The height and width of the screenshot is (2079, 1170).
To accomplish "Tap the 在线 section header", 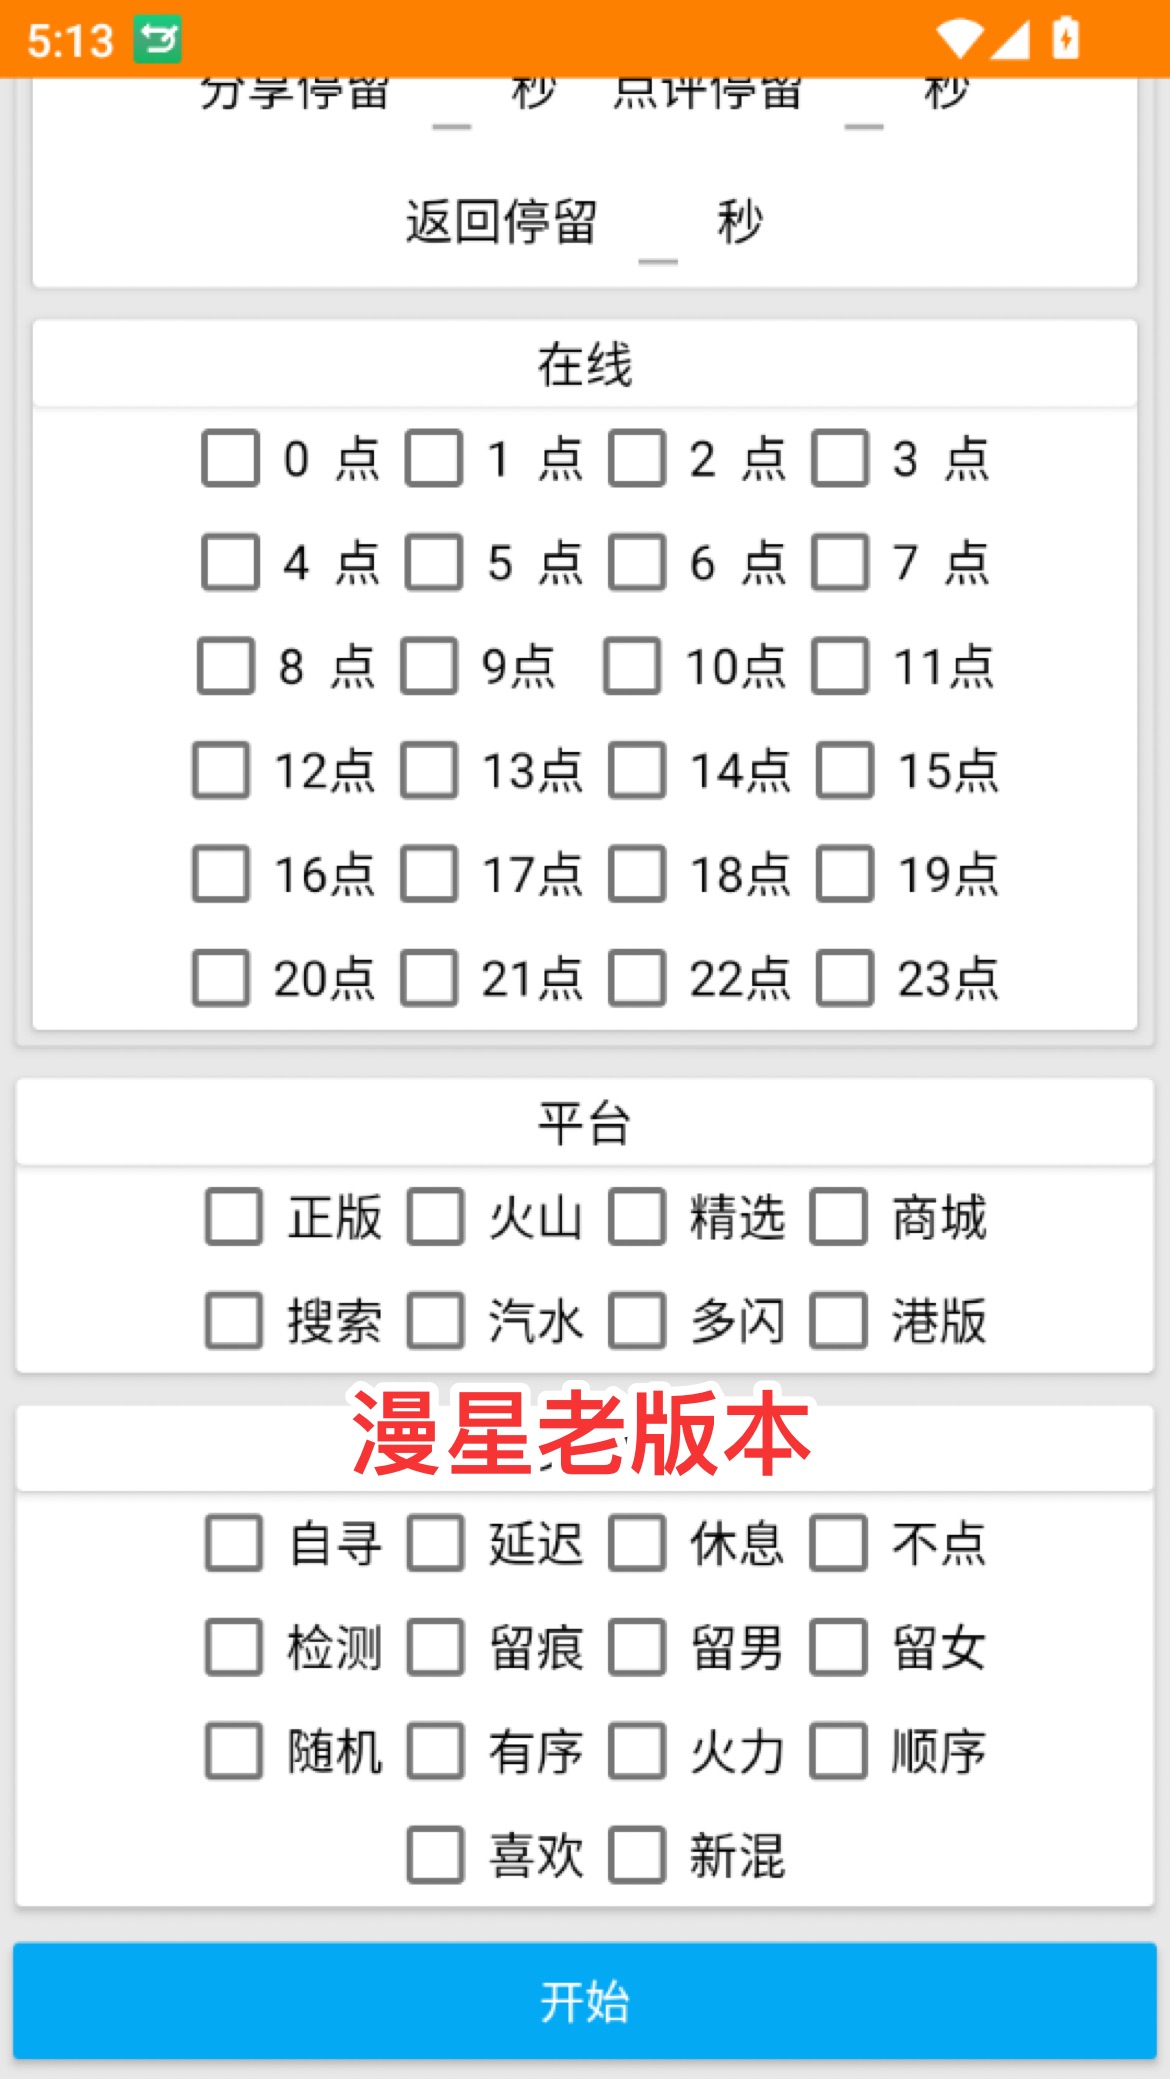I will click(584, 364).
